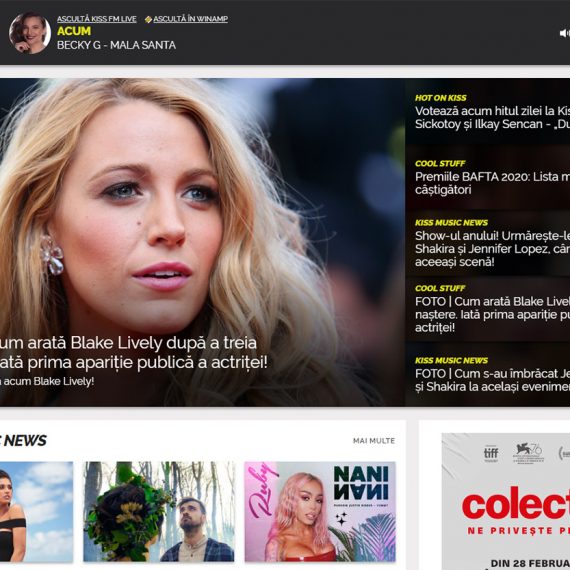The width and height of the screenshot is (570, 570).
Task: Click the Blake Lively headline in the main banner
Action: click(x=133, y=353)
